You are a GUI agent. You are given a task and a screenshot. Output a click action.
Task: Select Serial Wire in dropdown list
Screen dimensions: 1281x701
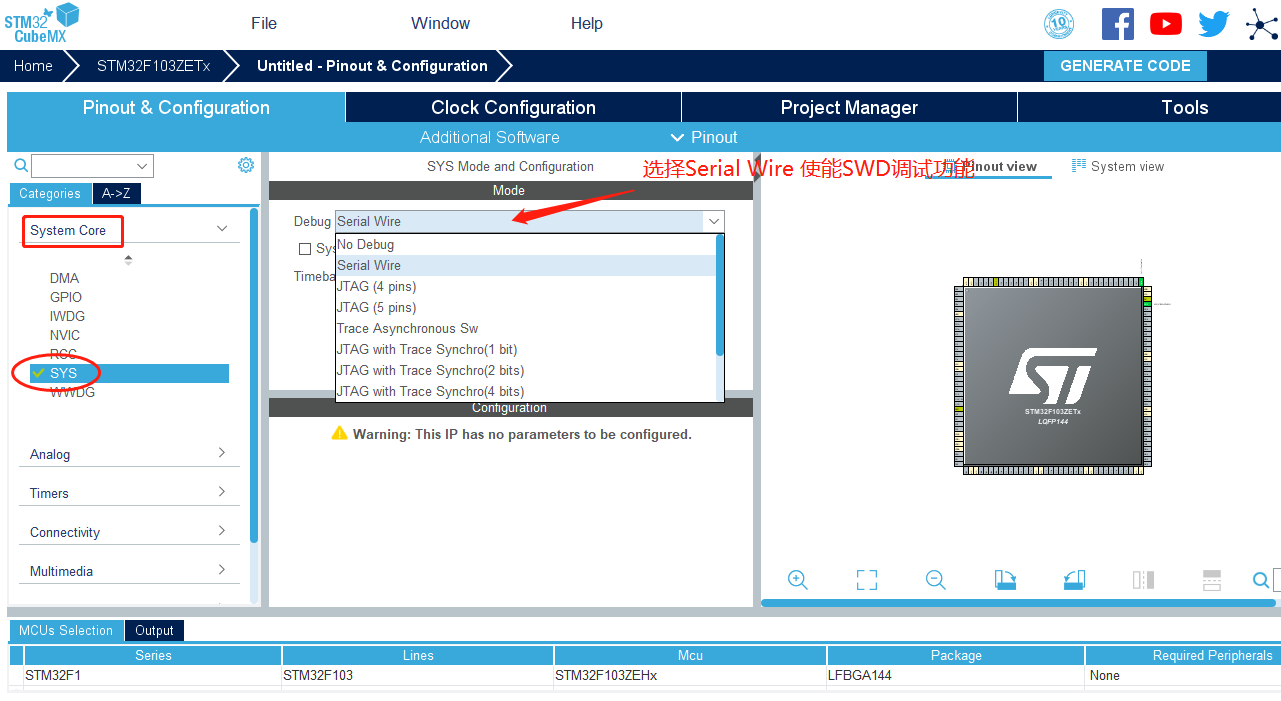pos(526,265)
